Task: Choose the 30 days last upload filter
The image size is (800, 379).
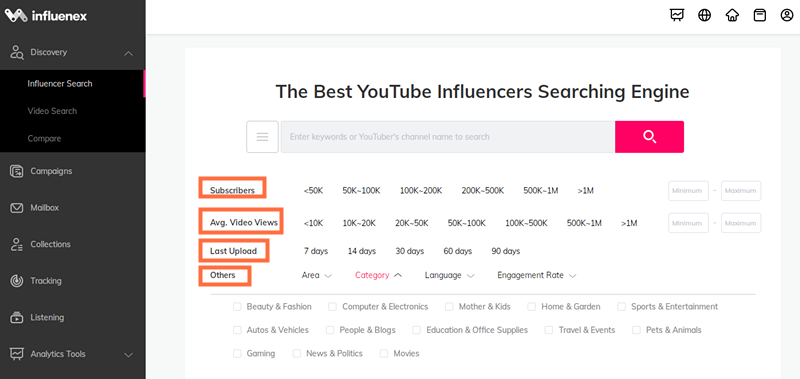Action: coord(409,251)
